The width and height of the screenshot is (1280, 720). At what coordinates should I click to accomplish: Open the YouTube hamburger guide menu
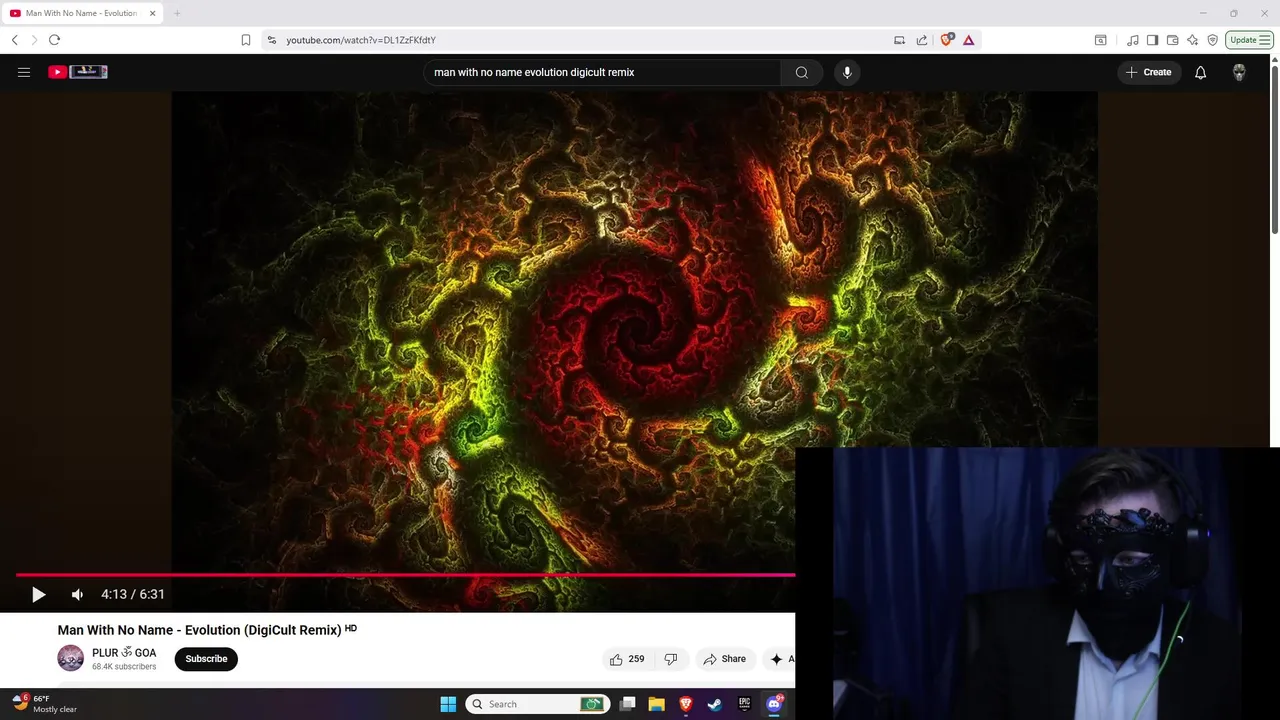point(24,72)
